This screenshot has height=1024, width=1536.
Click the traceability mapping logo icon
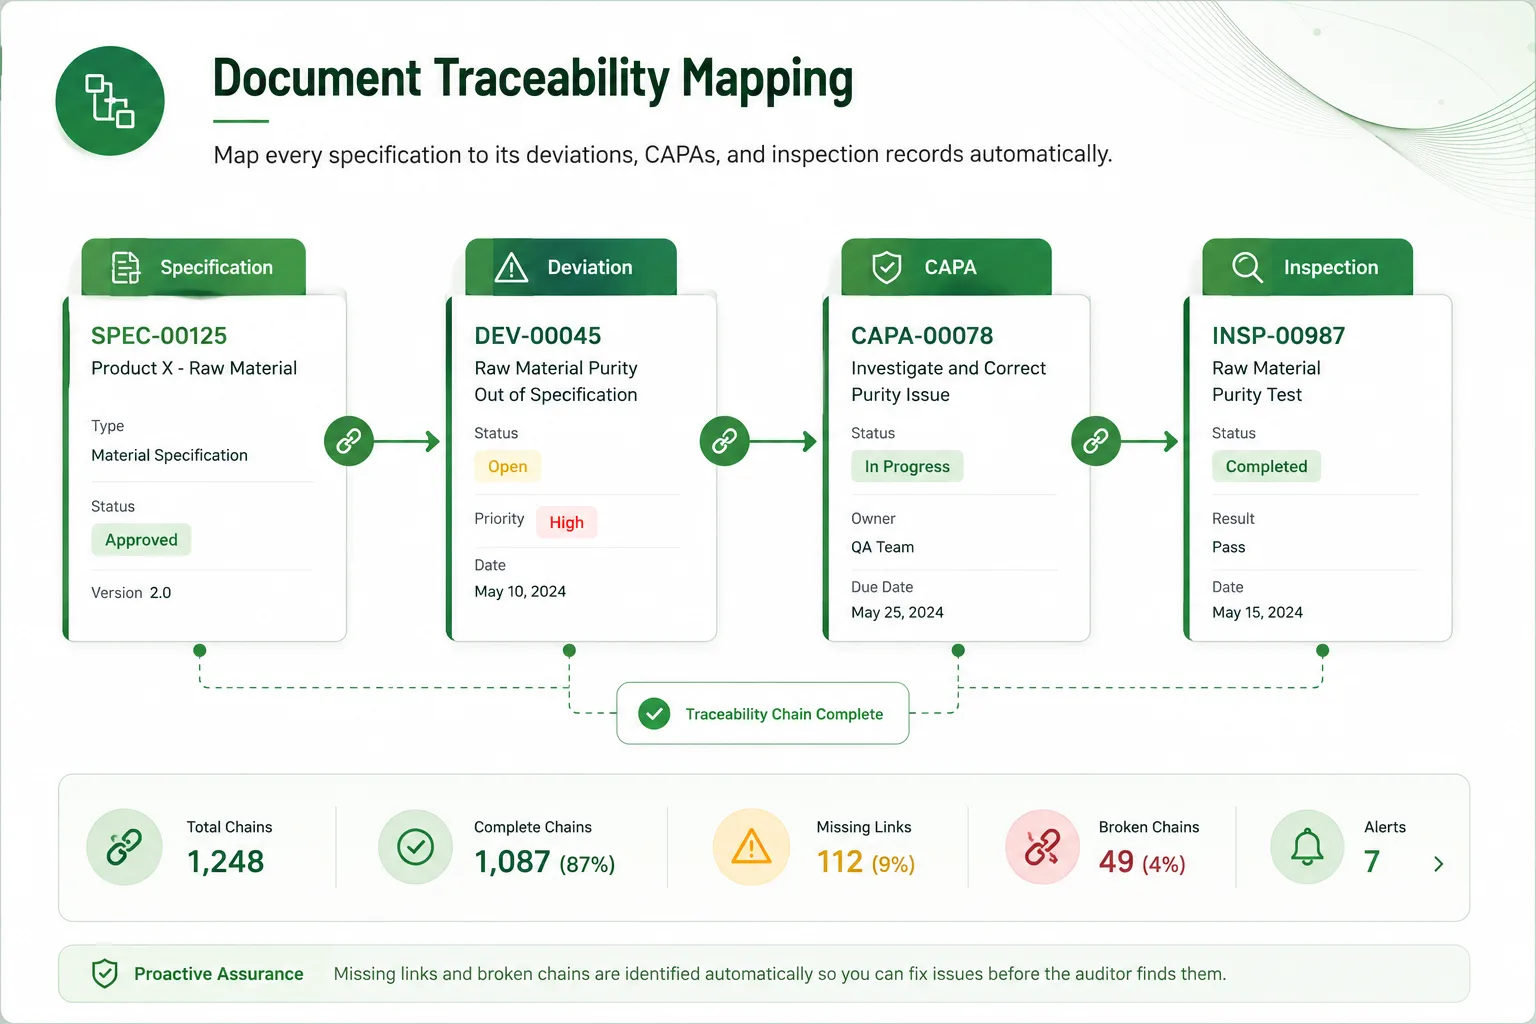pos(110,101)
